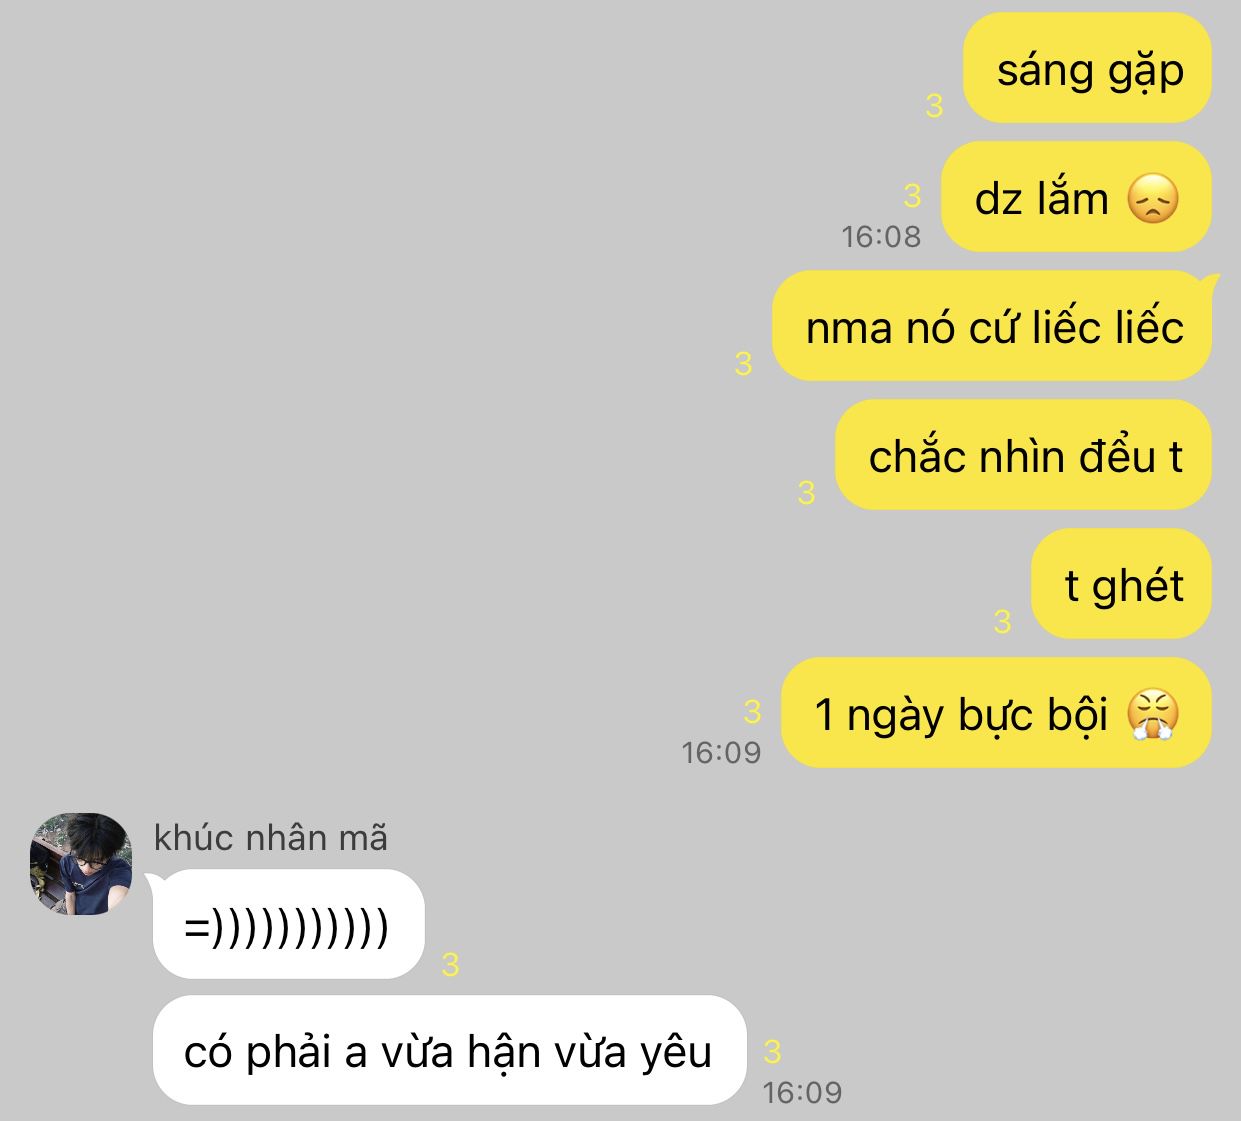Tap the "1 ngày bực bội" message
The width and height of the screenshot is (1241, 1121).
point(996,713)
